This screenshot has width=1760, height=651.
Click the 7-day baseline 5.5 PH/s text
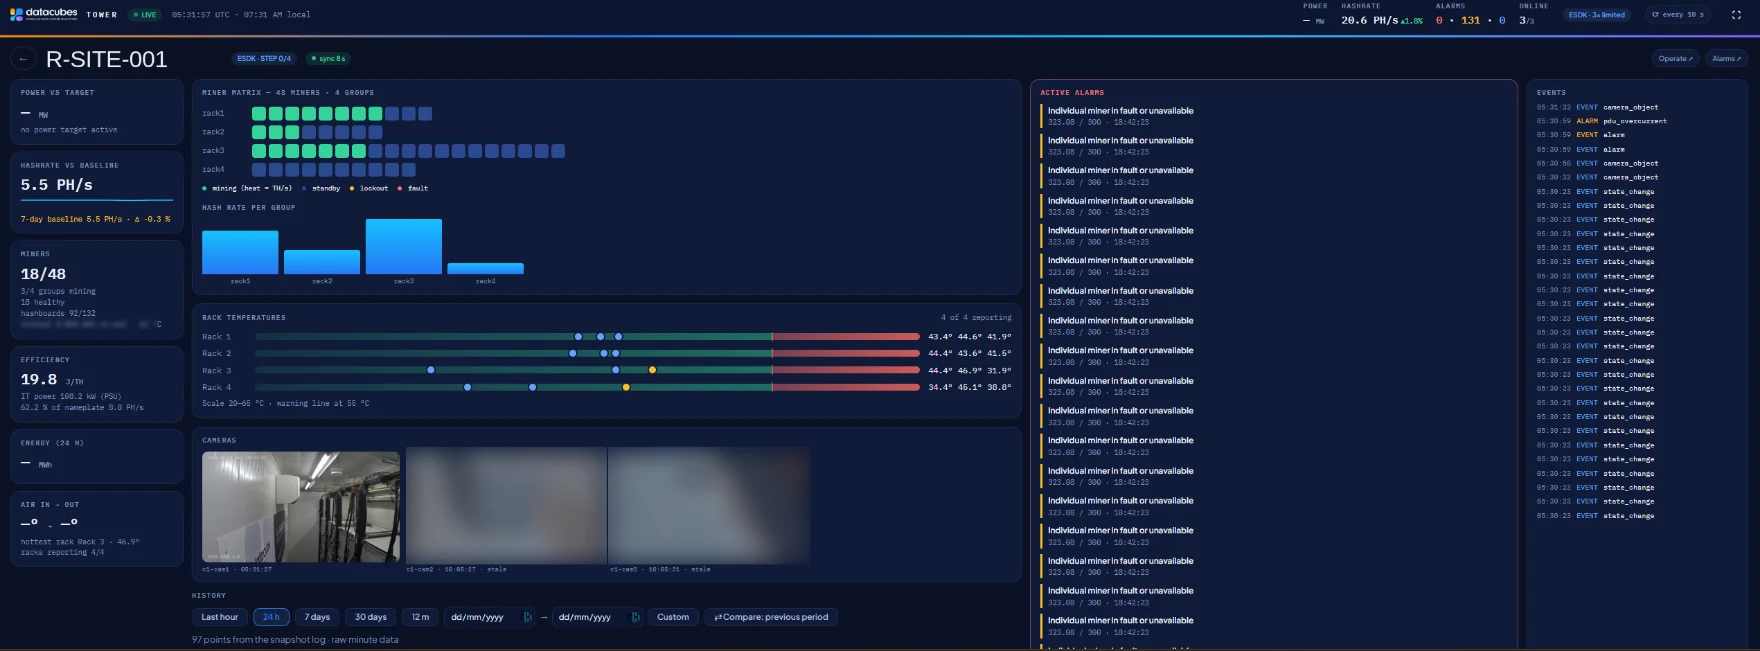71,219
